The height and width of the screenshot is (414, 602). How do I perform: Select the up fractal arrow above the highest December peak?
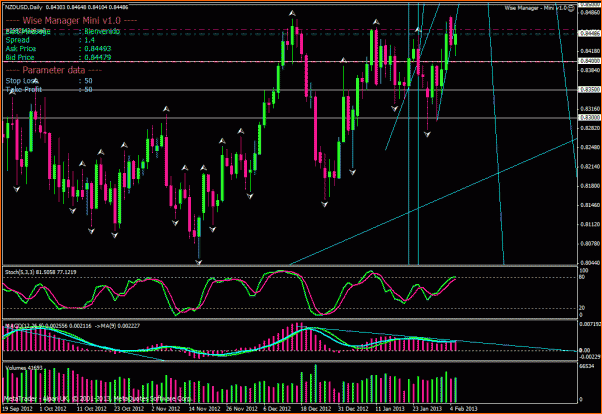293,13
